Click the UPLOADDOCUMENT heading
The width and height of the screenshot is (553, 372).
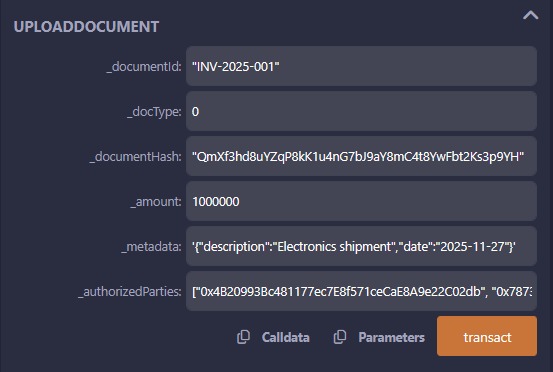[86, 27]
